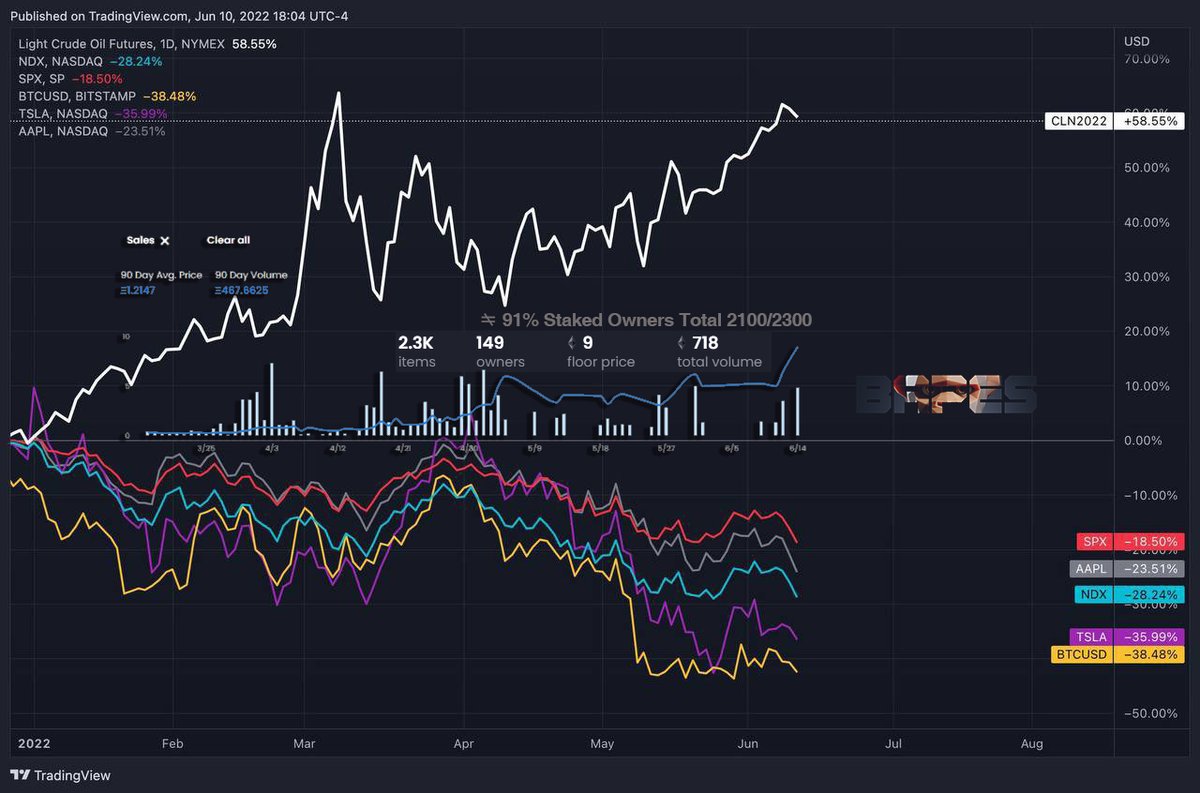Click the USD currency label on price axis

point(1136,42)
